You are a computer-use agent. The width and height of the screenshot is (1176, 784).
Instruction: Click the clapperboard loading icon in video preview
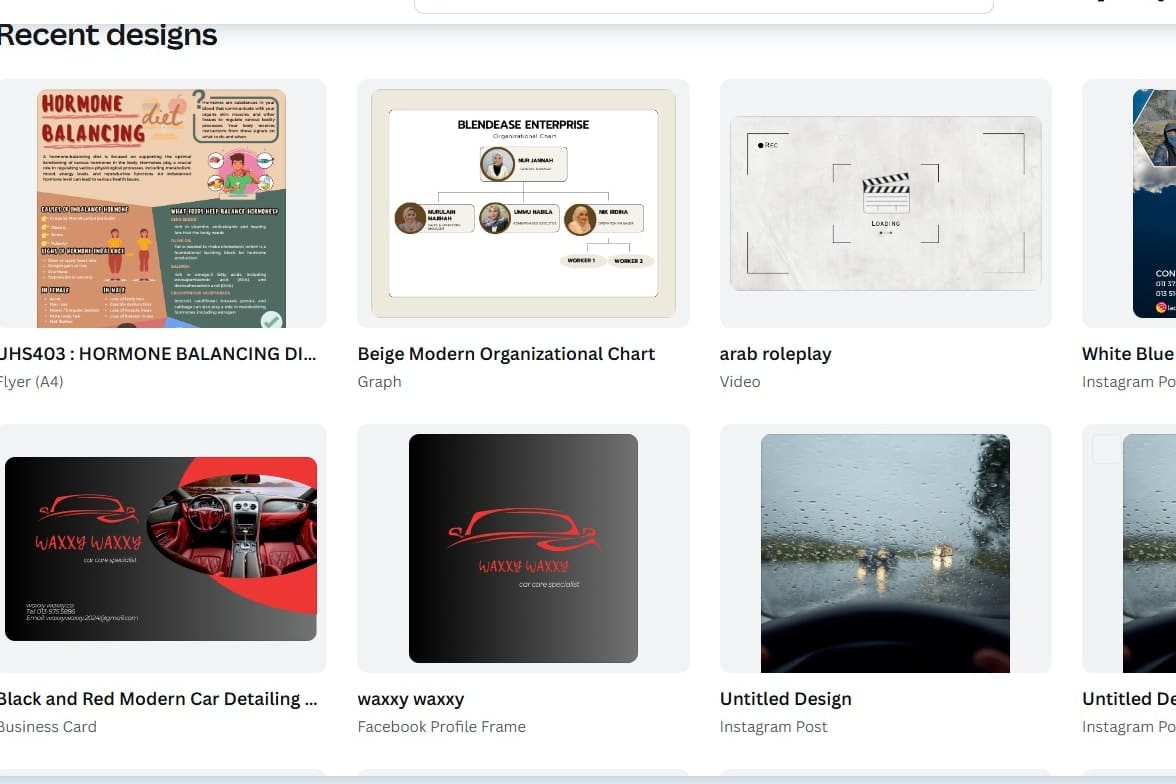886,194
